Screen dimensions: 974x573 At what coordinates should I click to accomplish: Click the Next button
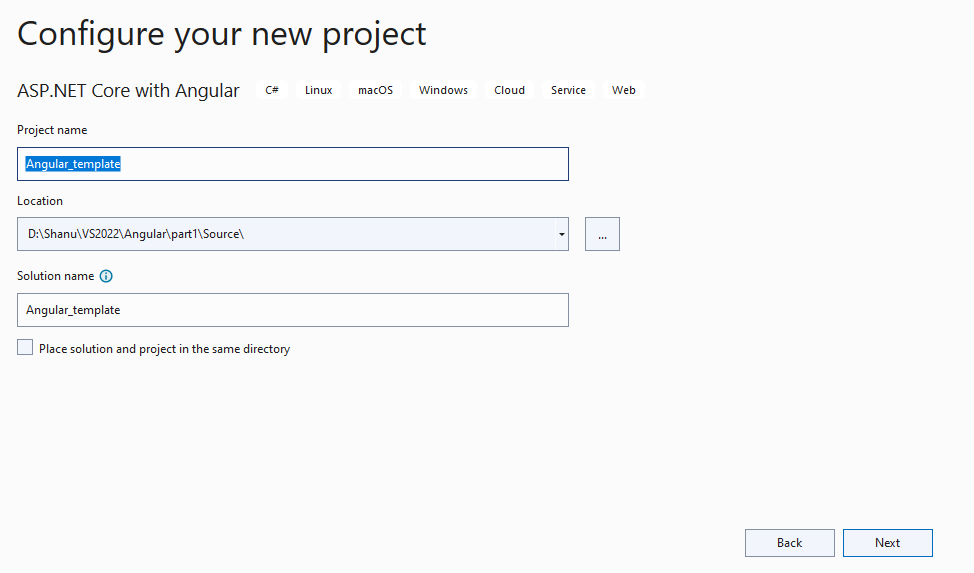888,543
